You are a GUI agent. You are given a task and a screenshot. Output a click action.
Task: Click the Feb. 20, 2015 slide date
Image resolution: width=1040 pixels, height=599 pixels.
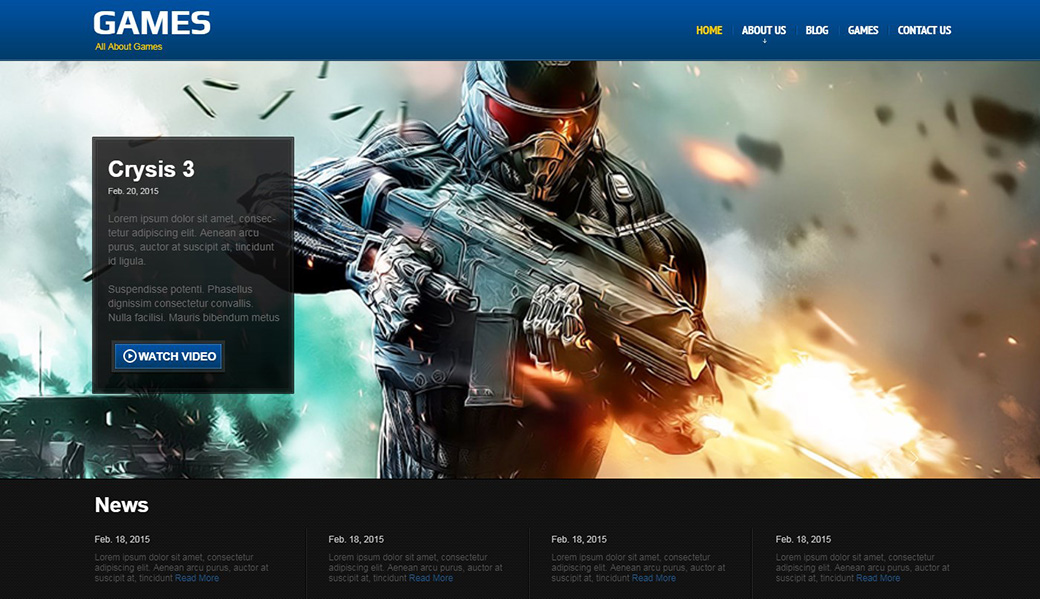click(x=133, y=191)
